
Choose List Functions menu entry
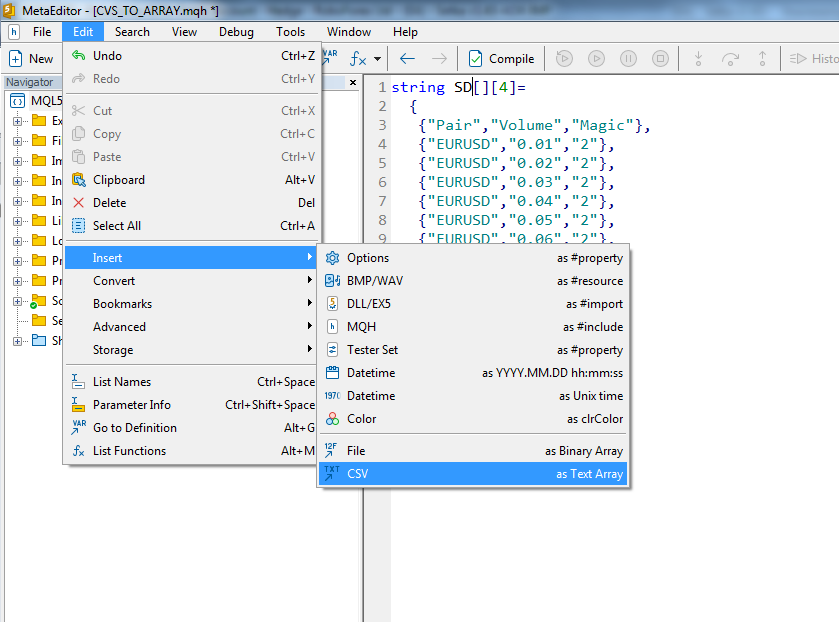coord(192,451)
